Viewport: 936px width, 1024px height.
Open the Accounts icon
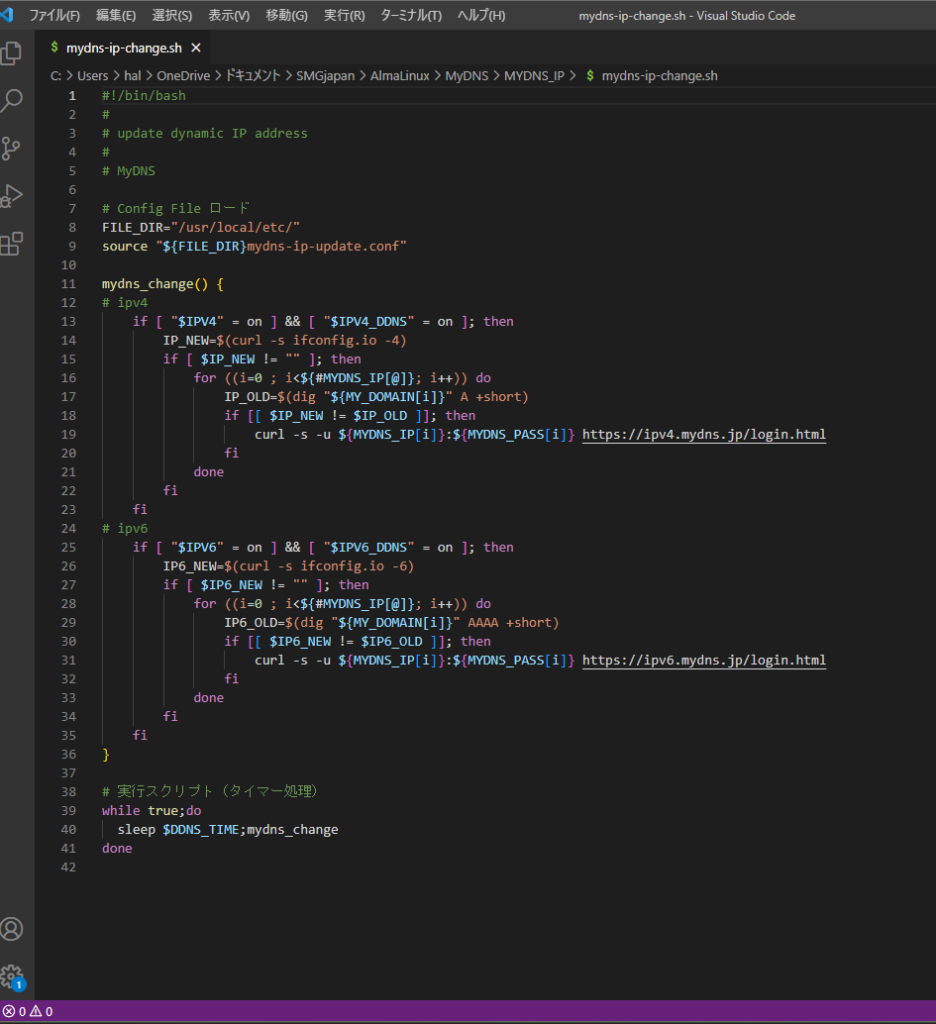click(12, 929)
